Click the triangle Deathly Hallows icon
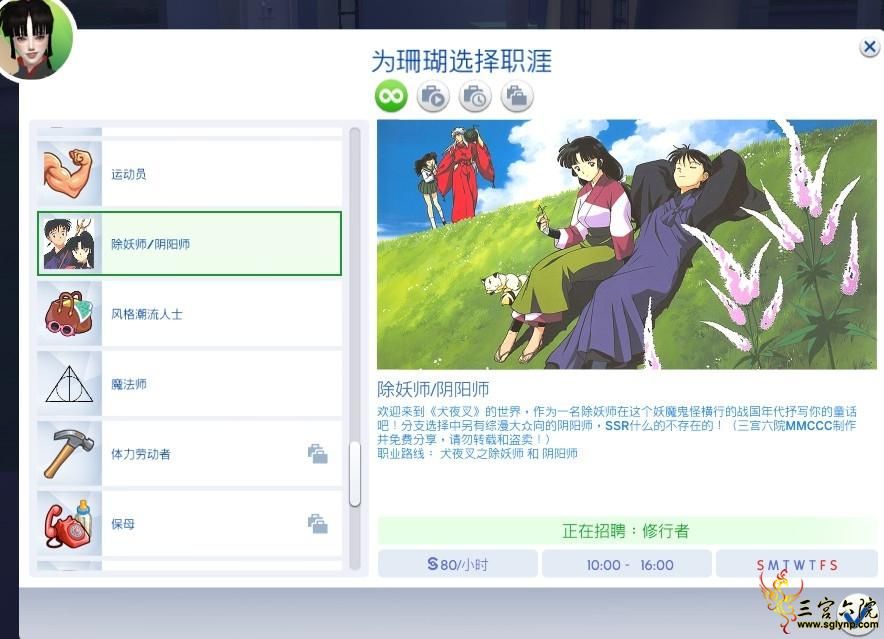The width and height of the screenshot is (884, 639). pos(69,384)
